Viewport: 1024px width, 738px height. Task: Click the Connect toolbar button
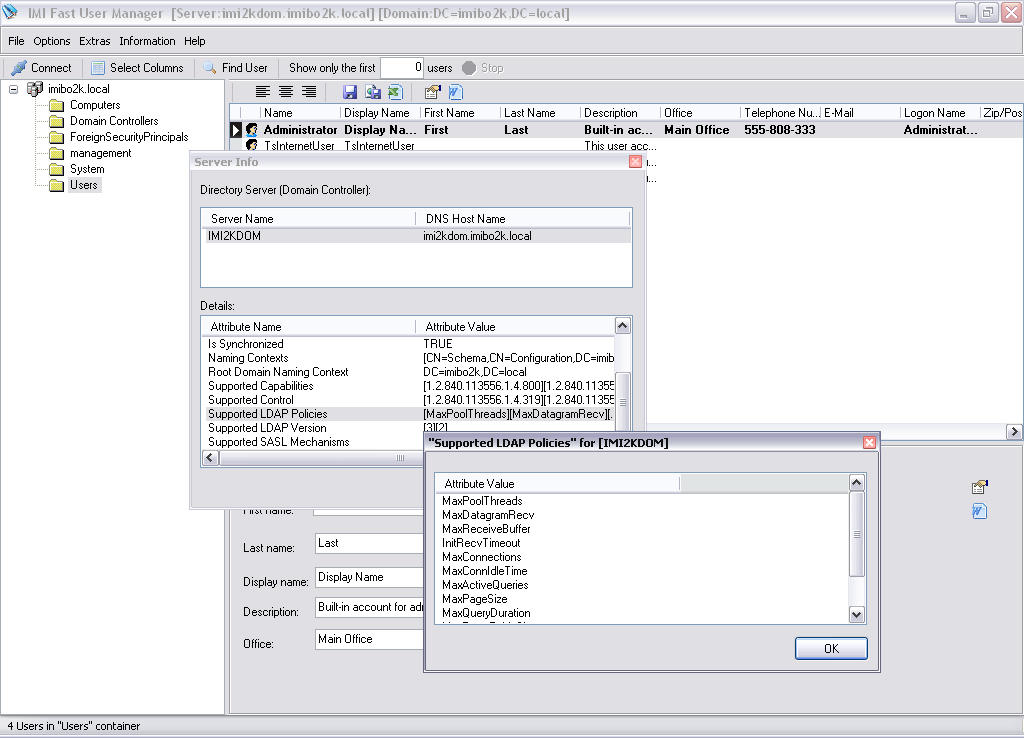coord(42,68)
